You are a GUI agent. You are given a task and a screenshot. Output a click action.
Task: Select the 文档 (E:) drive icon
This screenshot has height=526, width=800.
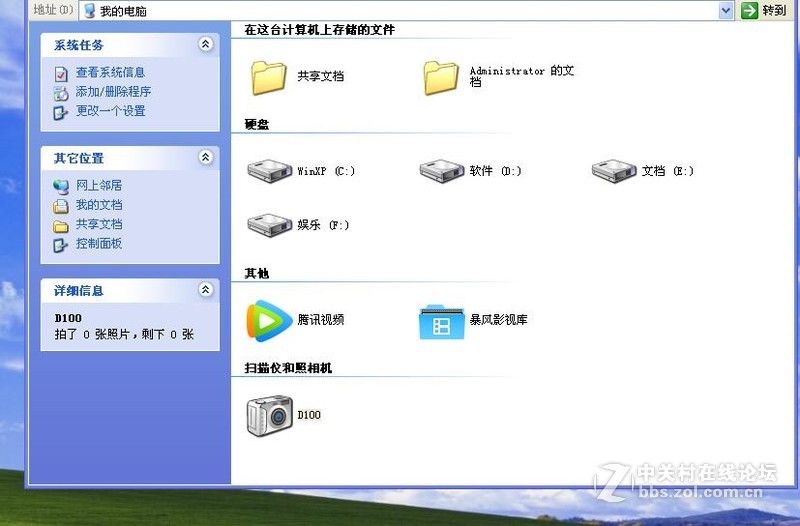pyautogui.click(x=614, y=171)
